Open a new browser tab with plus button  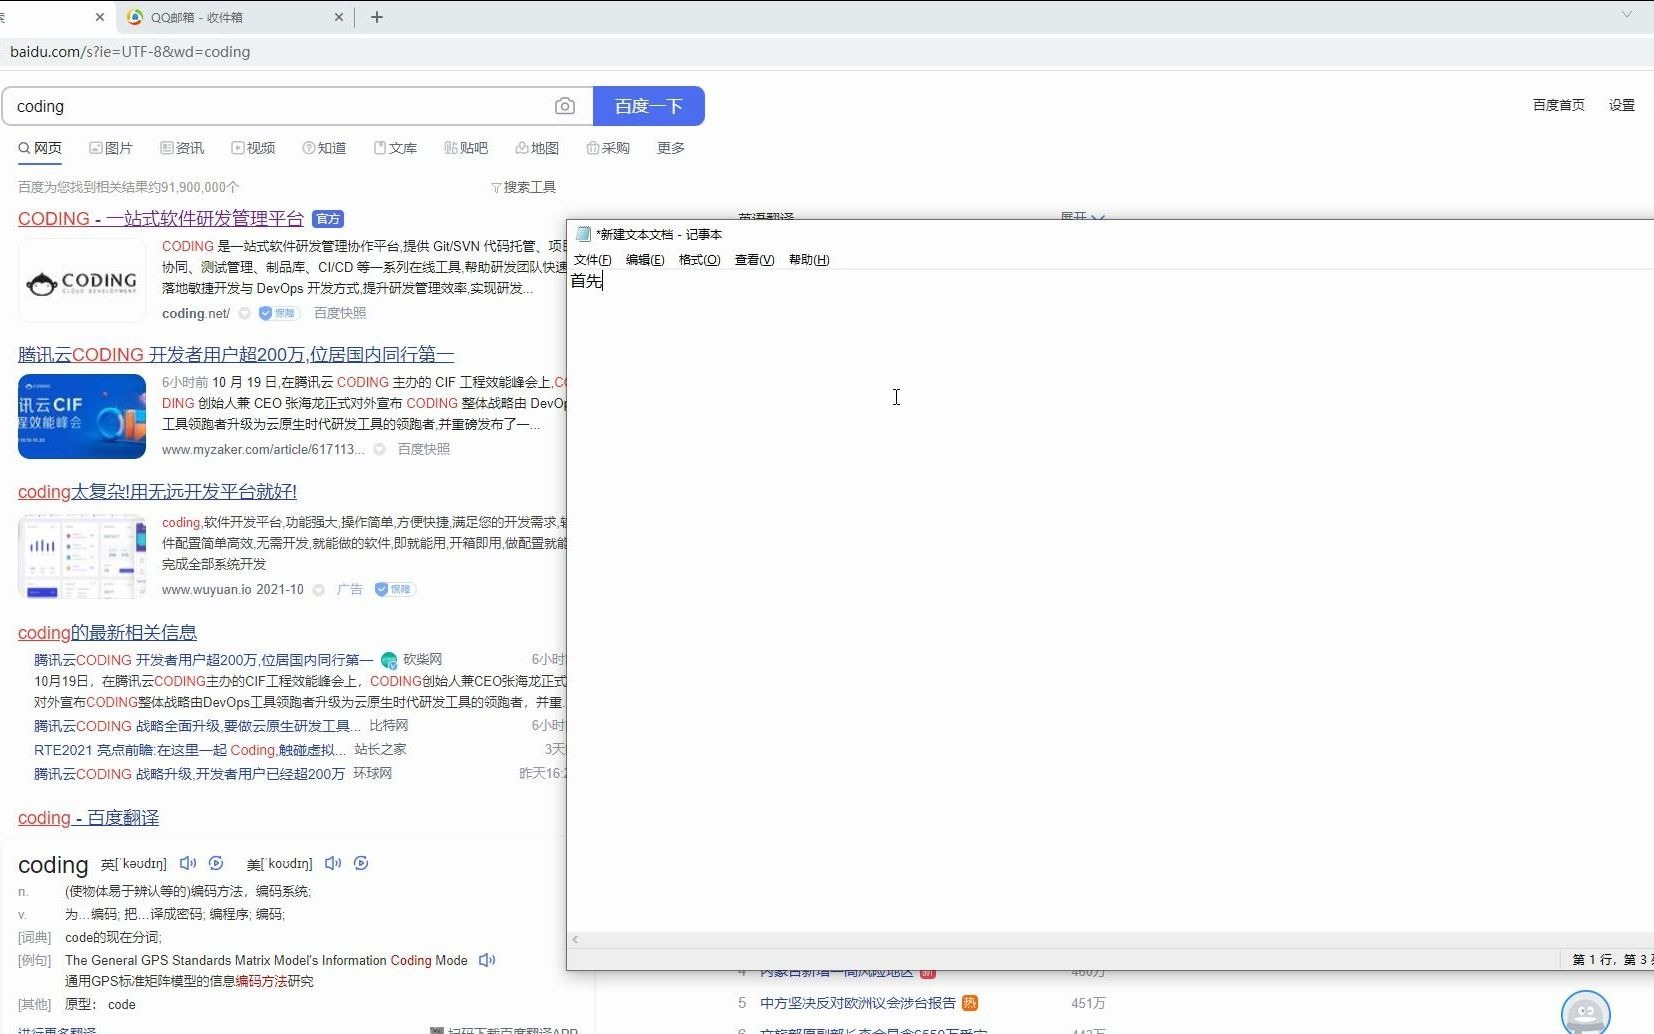(x=377, y=17)
